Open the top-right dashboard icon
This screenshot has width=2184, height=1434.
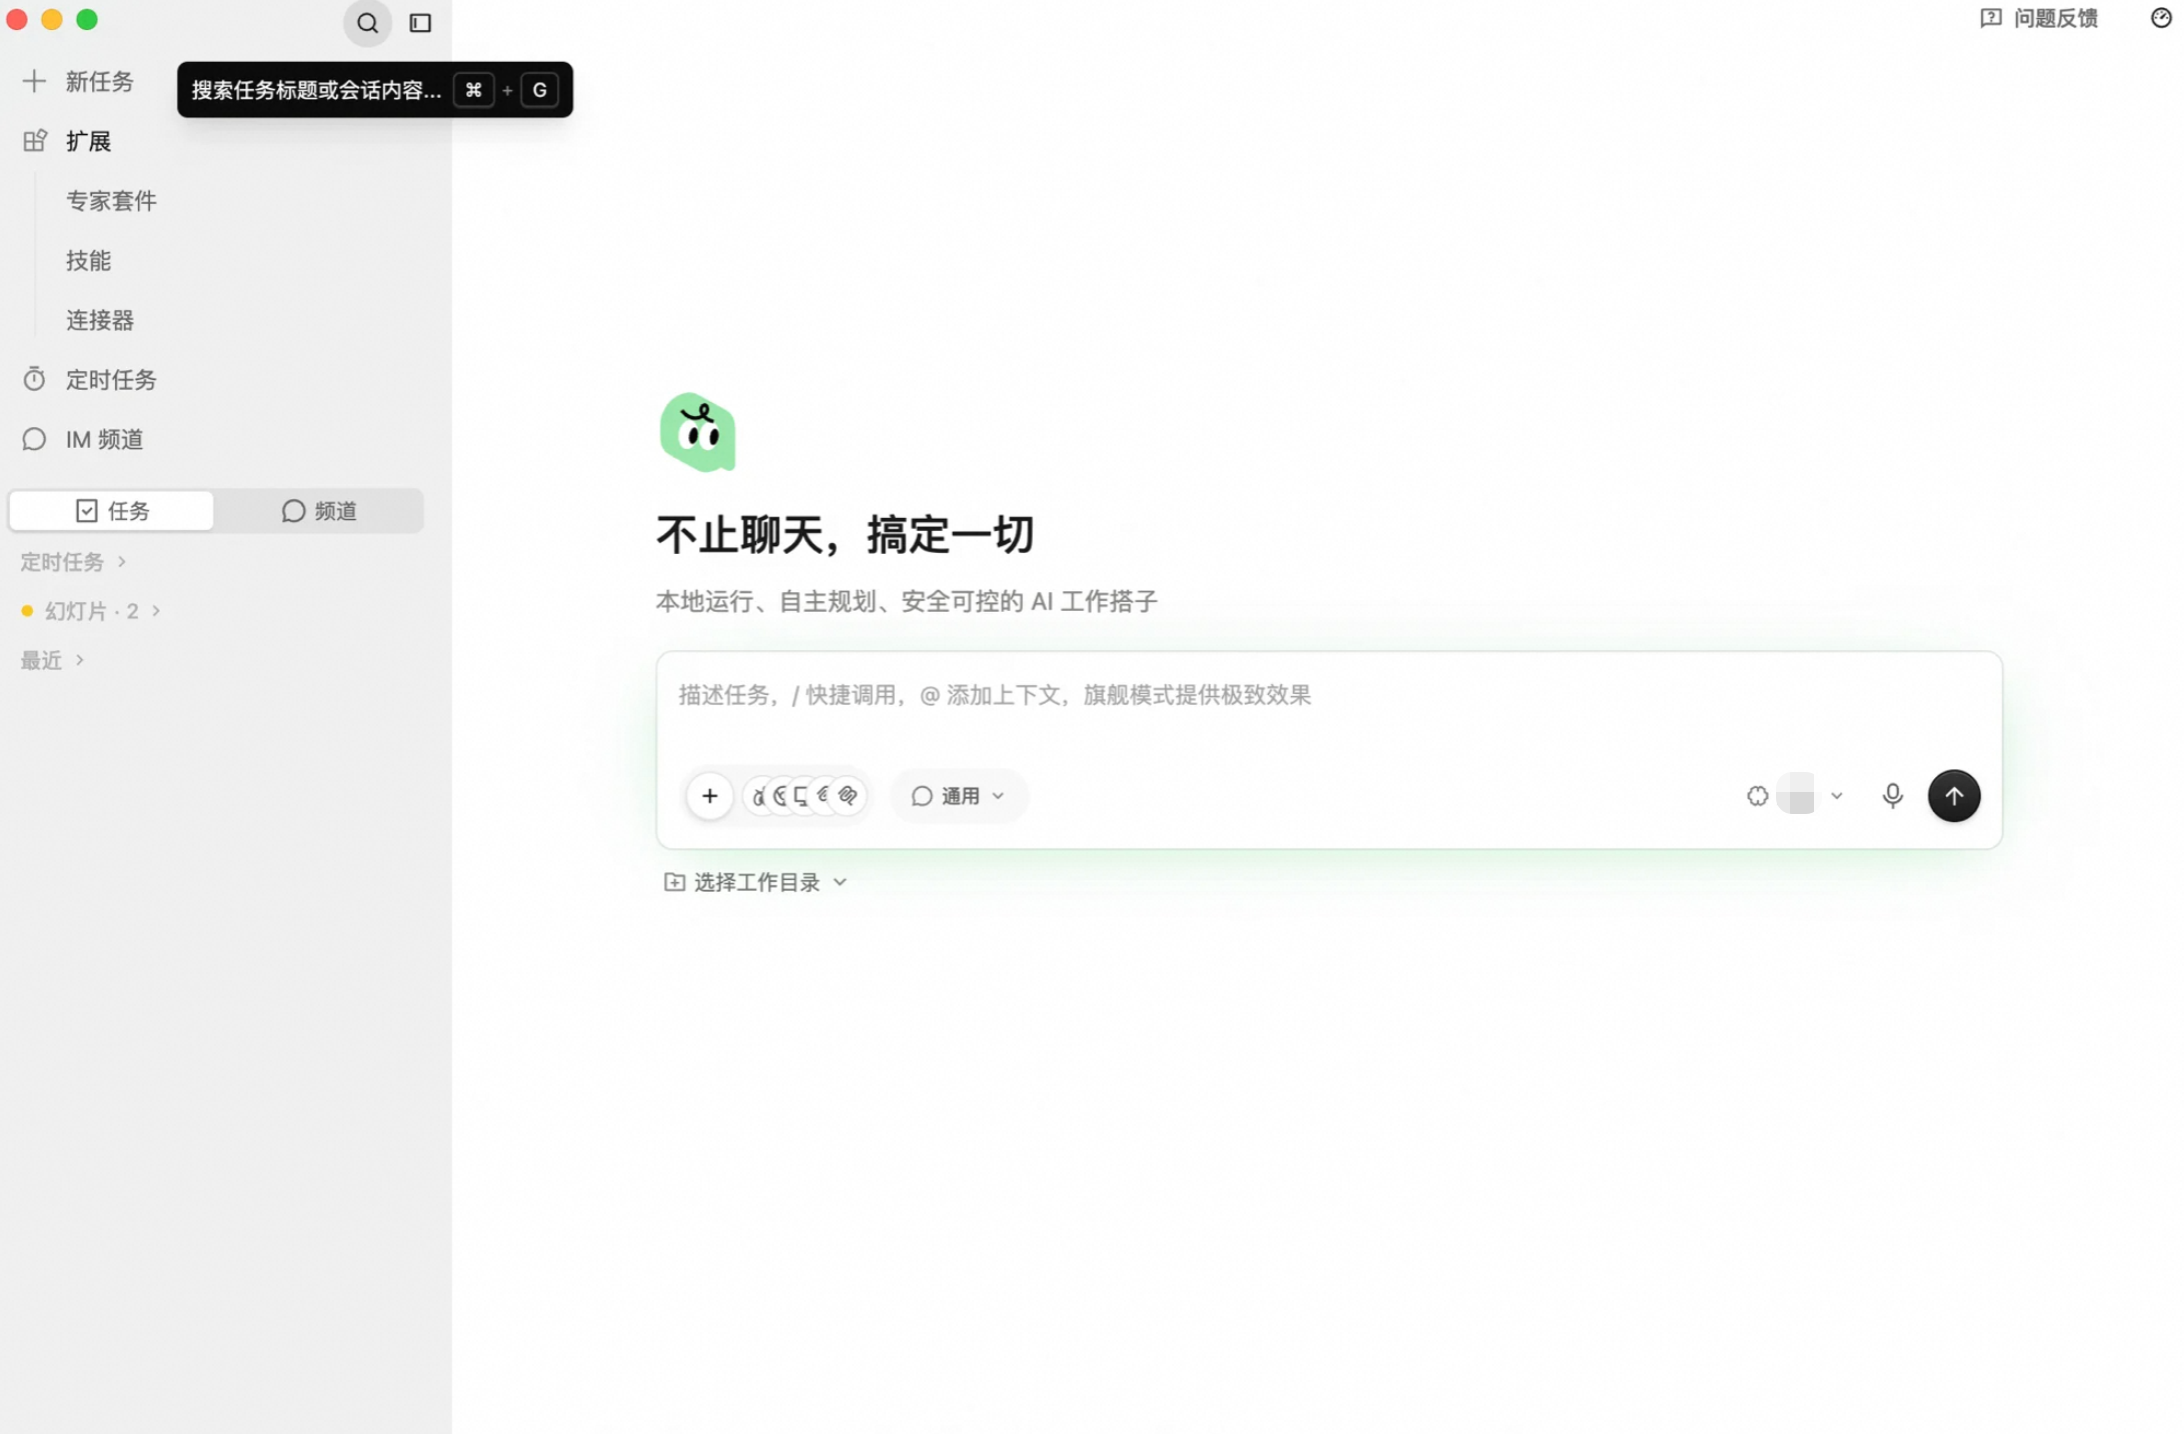[x=2160, y=18]
